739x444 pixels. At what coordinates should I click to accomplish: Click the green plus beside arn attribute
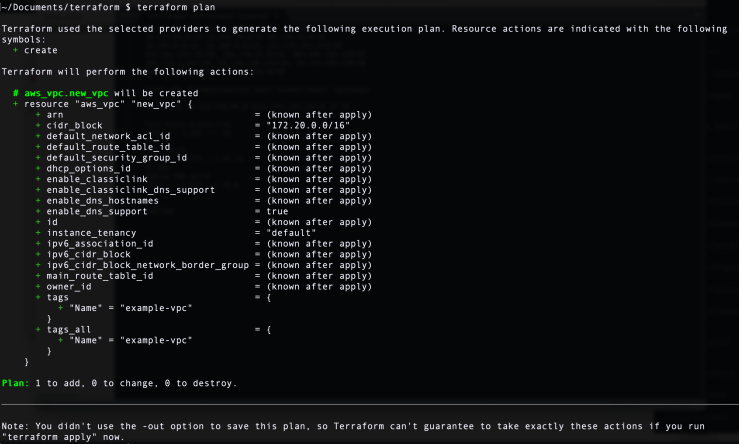tap(38, 115)
